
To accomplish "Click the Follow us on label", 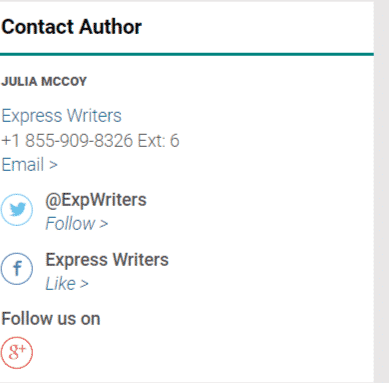I will point(51,319).
